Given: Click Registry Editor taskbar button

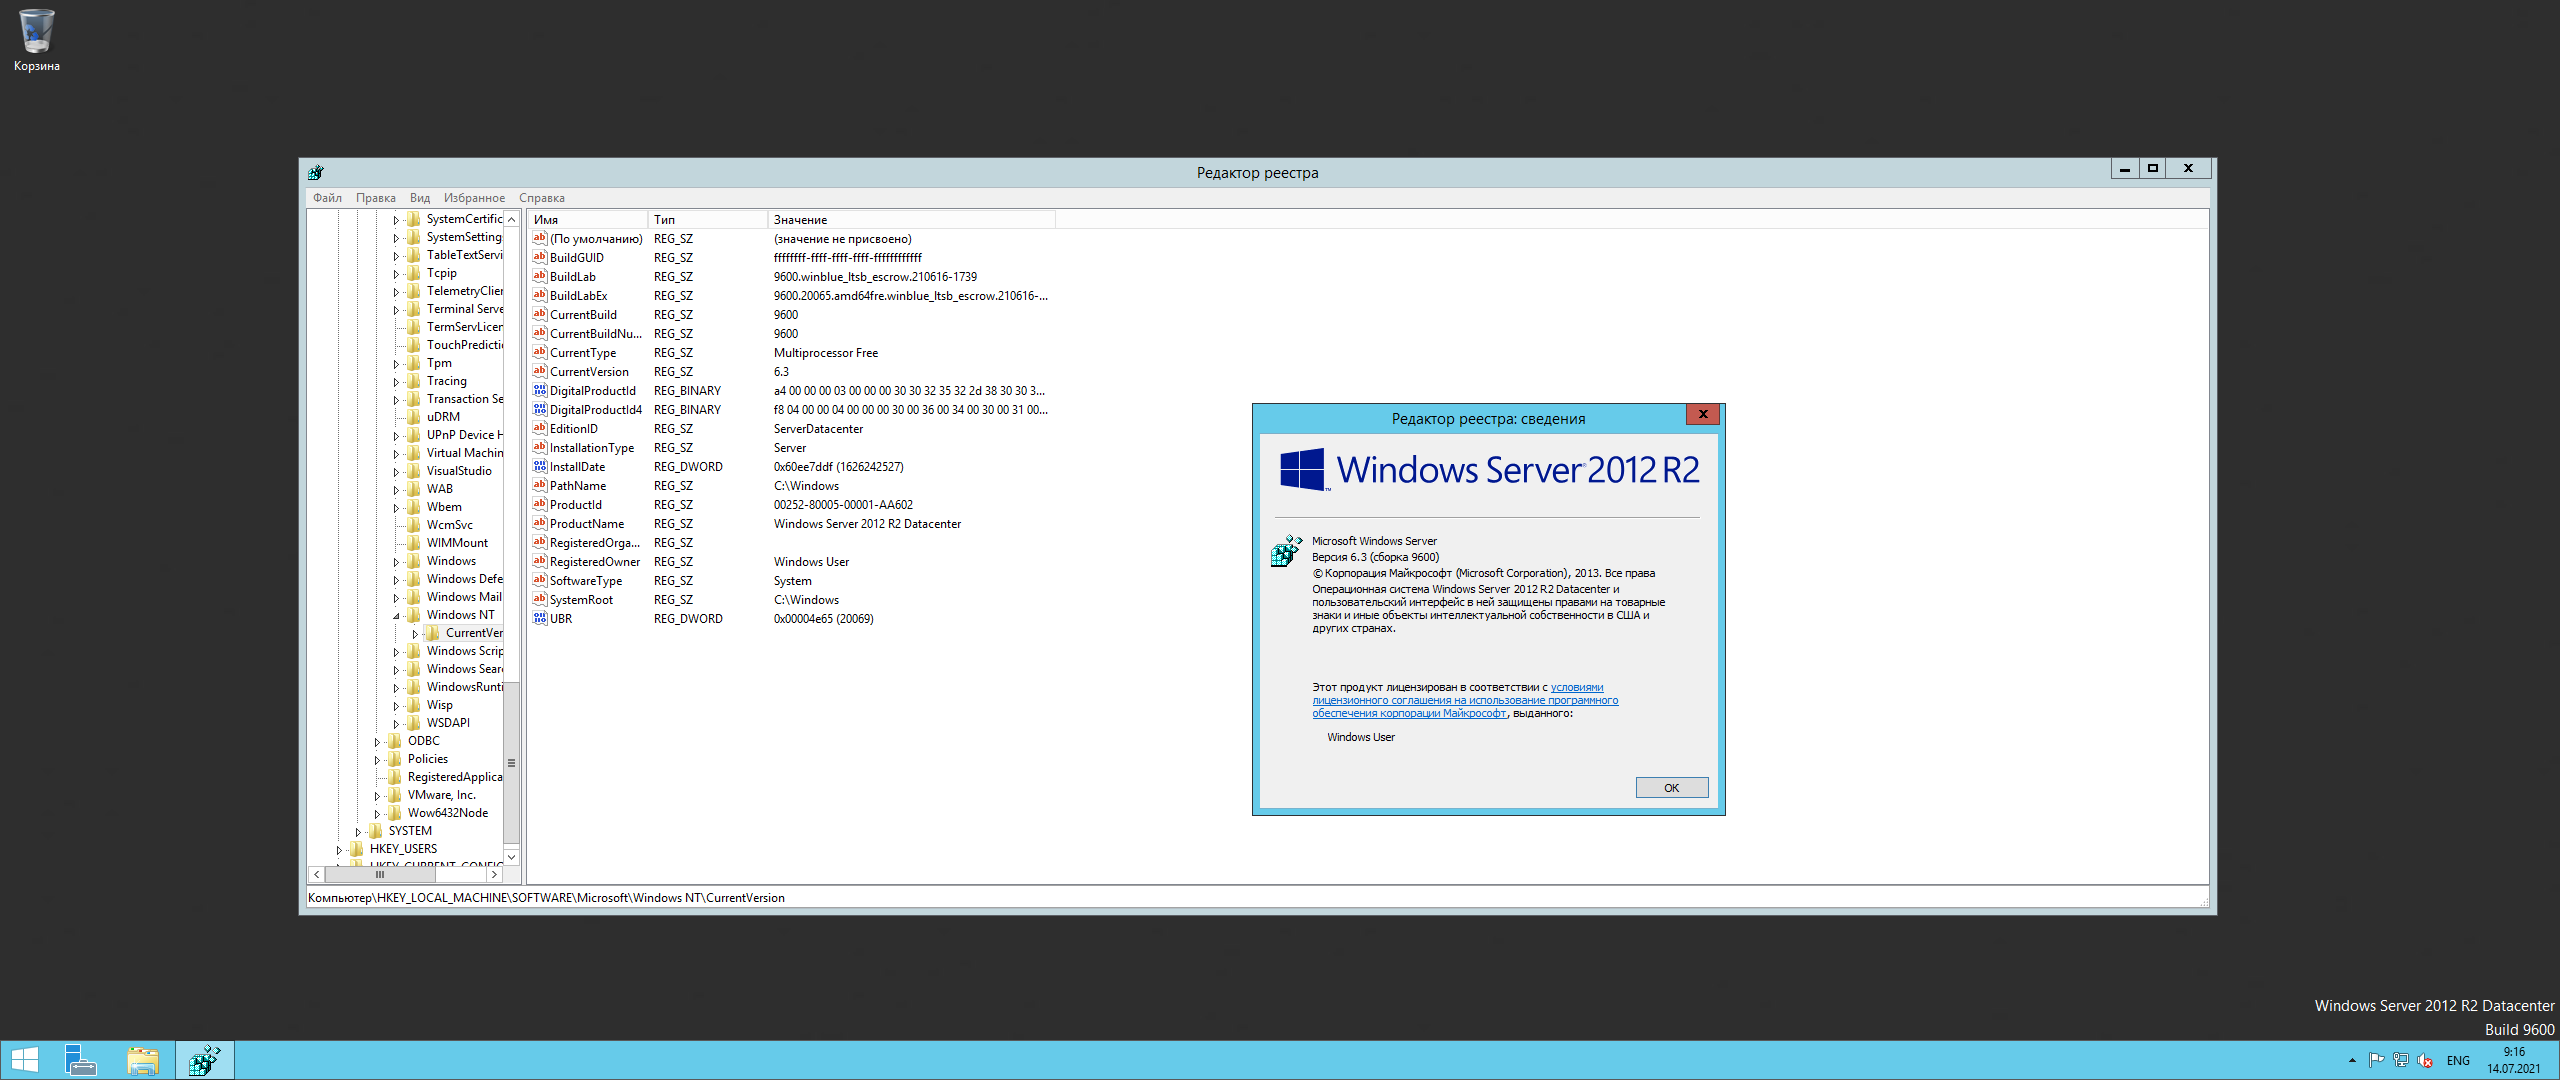Looking at the screenshot, I should [205, 1060].
